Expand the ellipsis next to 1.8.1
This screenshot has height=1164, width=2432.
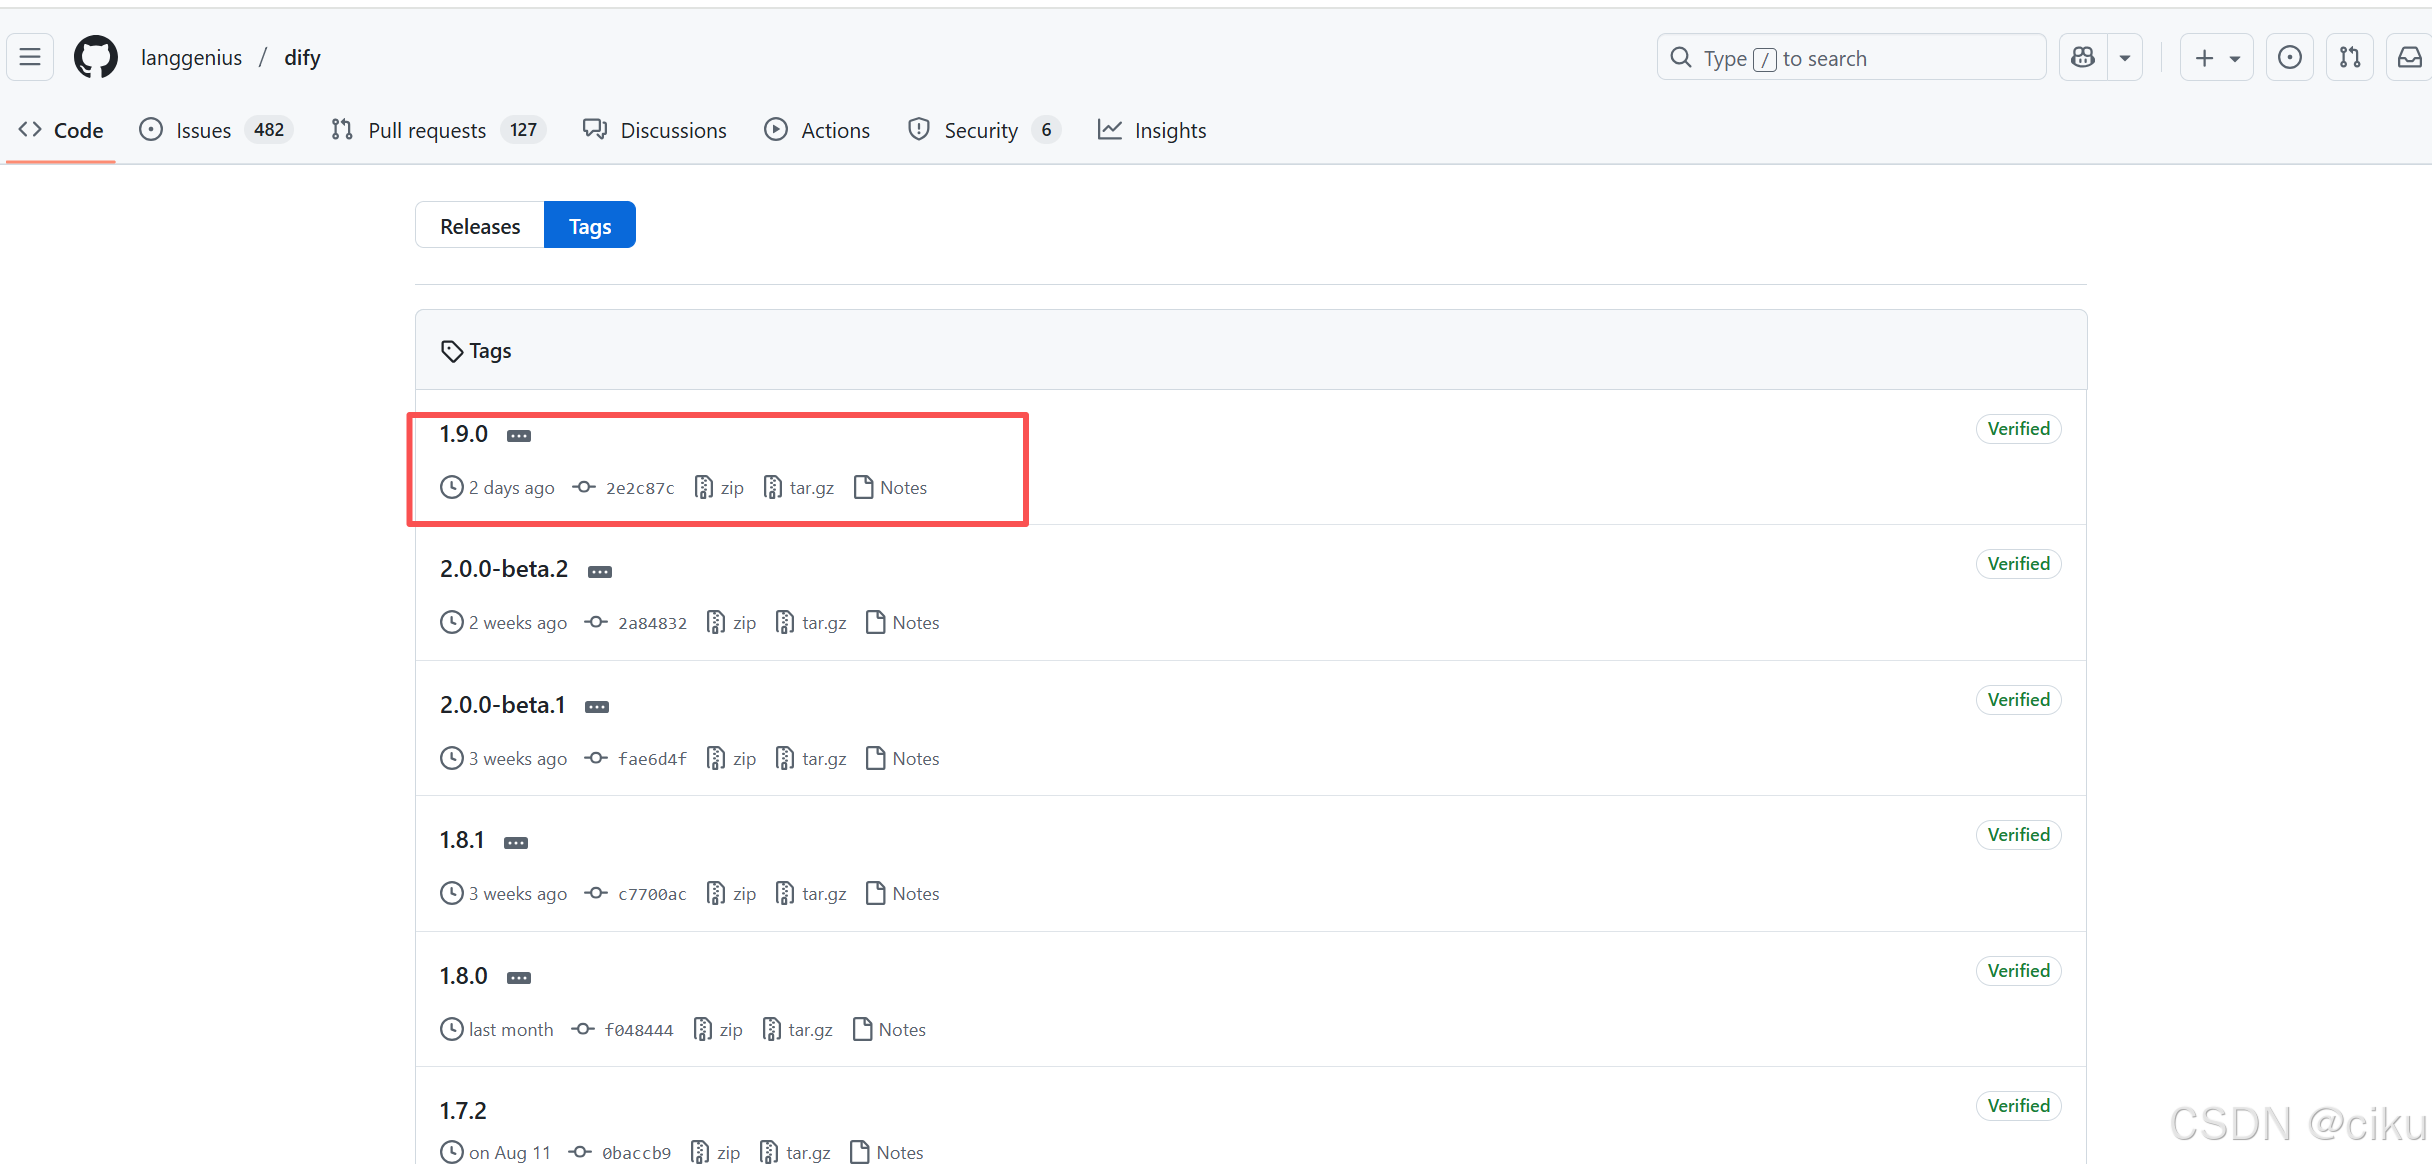516,843
